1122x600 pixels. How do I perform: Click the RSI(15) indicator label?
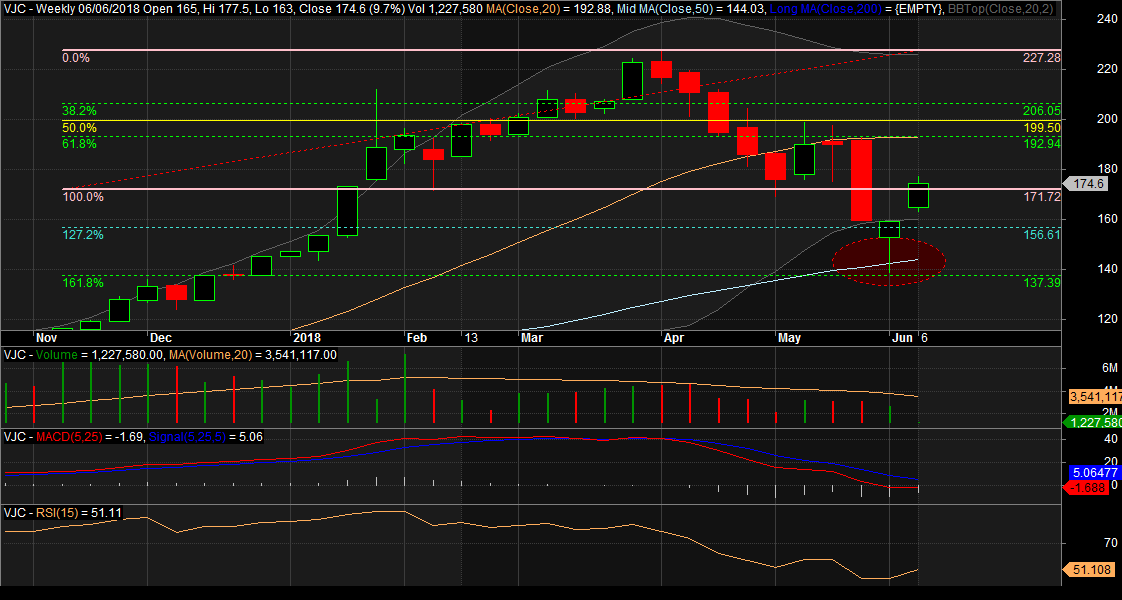click(x=62, y=513)
